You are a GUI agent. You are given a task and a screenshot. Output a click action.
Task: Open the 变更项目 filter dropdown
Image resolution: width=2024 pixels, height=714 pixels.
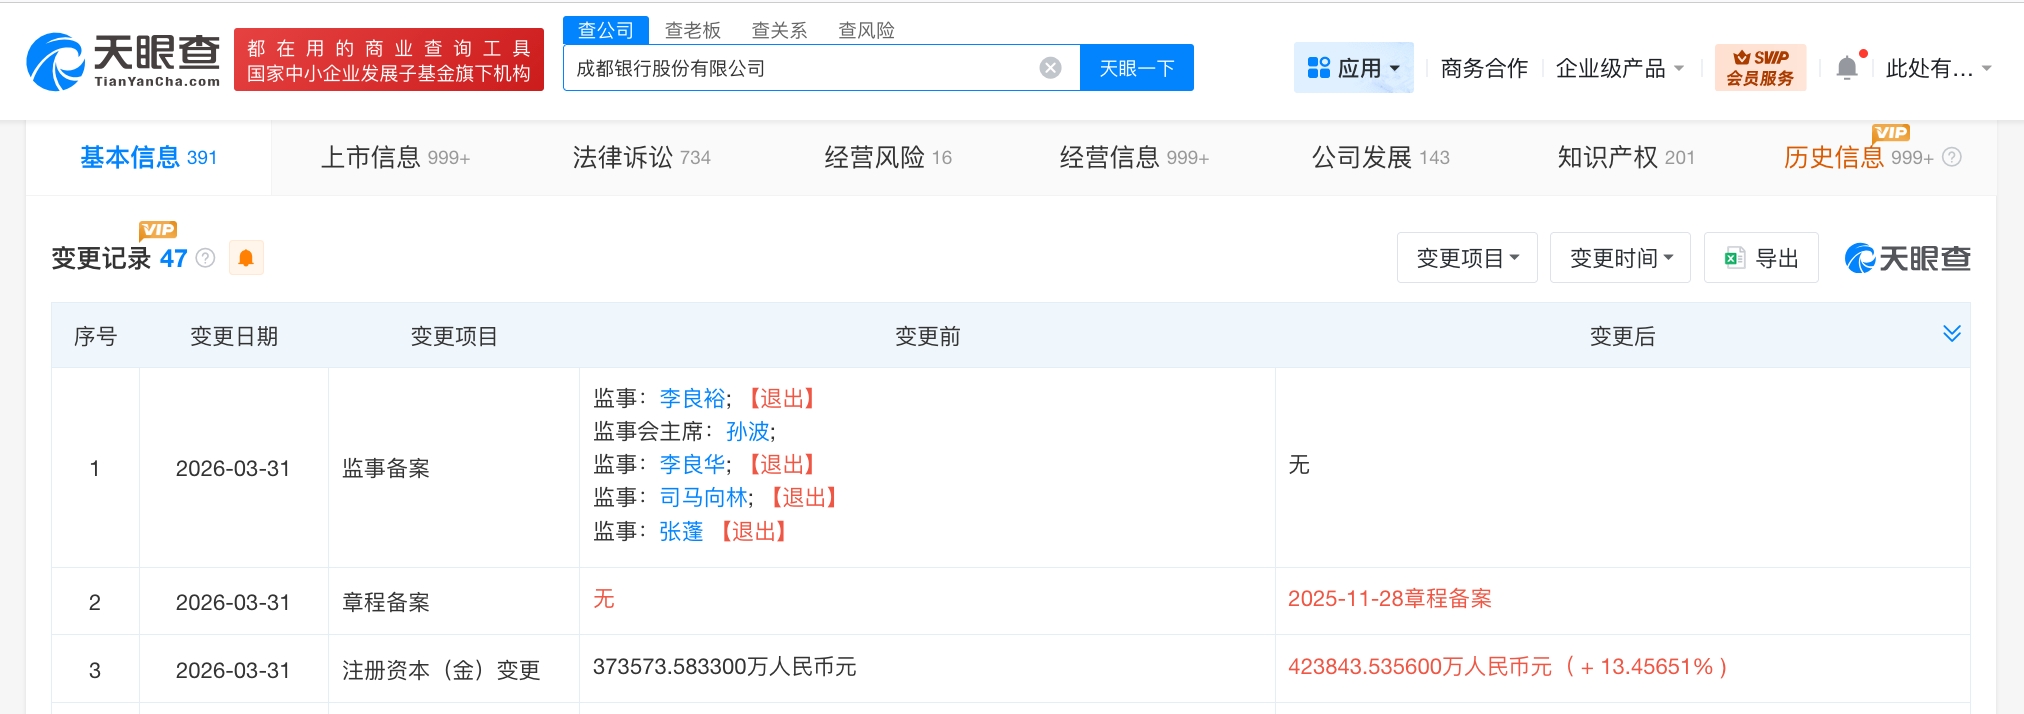click(x=1467, y=258)
